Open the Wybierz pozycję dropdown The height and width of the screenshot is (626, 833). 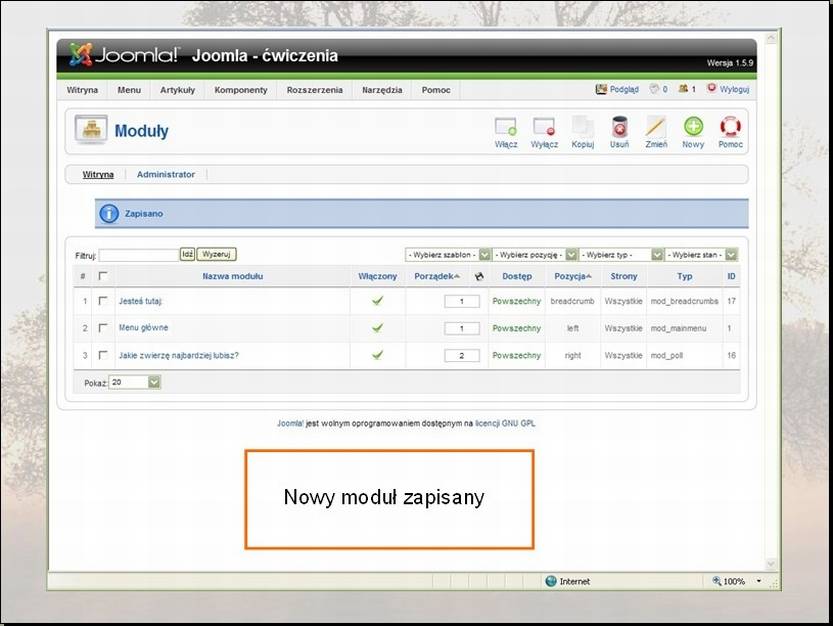click(x=534, y=255)
